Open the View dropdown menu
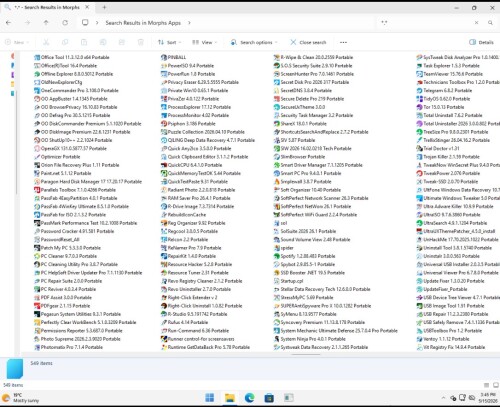This screenshot has width=500, height=407. (x=204, y=42)
